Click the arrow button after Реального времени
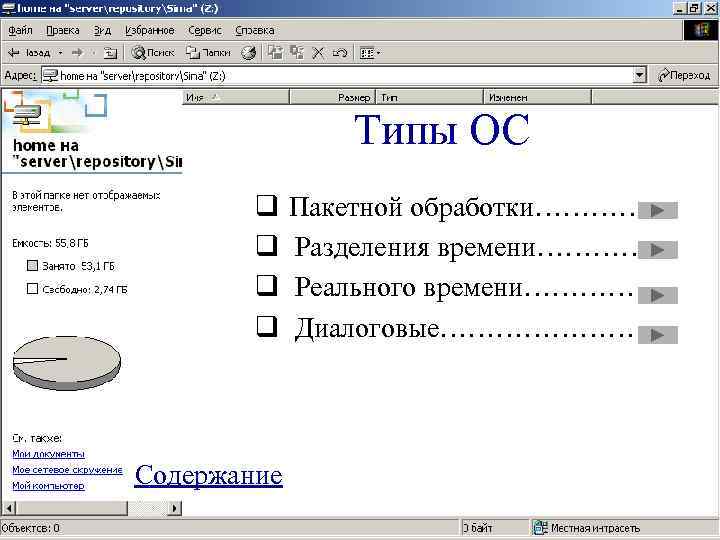Viewport: 720px width, 540px height. pyautogui.click(x=658, y=295)
